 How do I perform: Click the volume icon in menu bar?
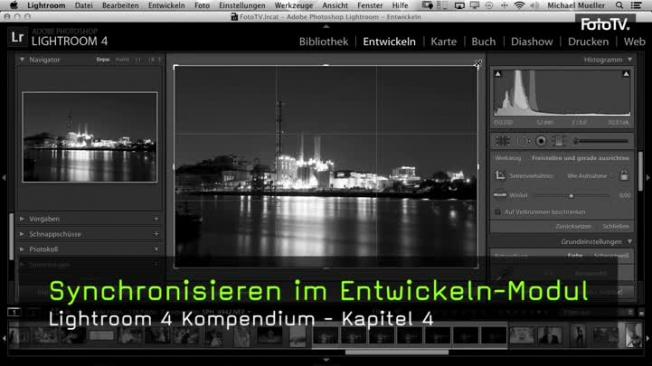pyautogui.click(x=535, y=5)
